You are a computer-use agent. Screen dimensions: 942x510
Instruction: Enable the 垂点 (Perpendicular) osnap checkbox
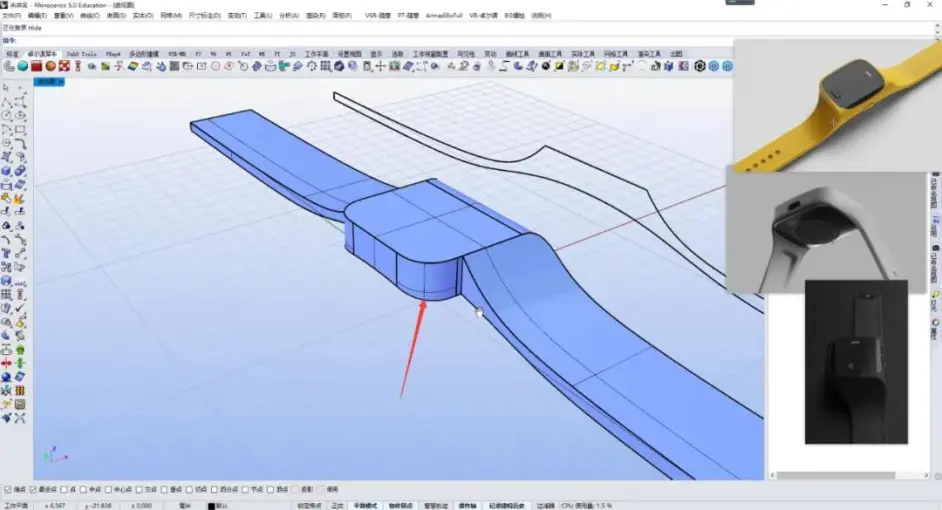164,490
